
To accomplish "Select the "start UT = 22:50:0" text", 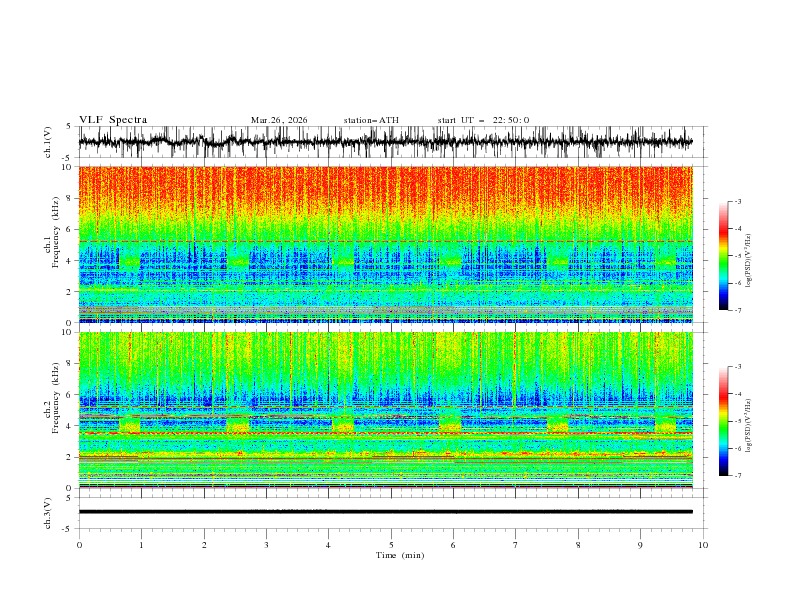I will point(483,120).
